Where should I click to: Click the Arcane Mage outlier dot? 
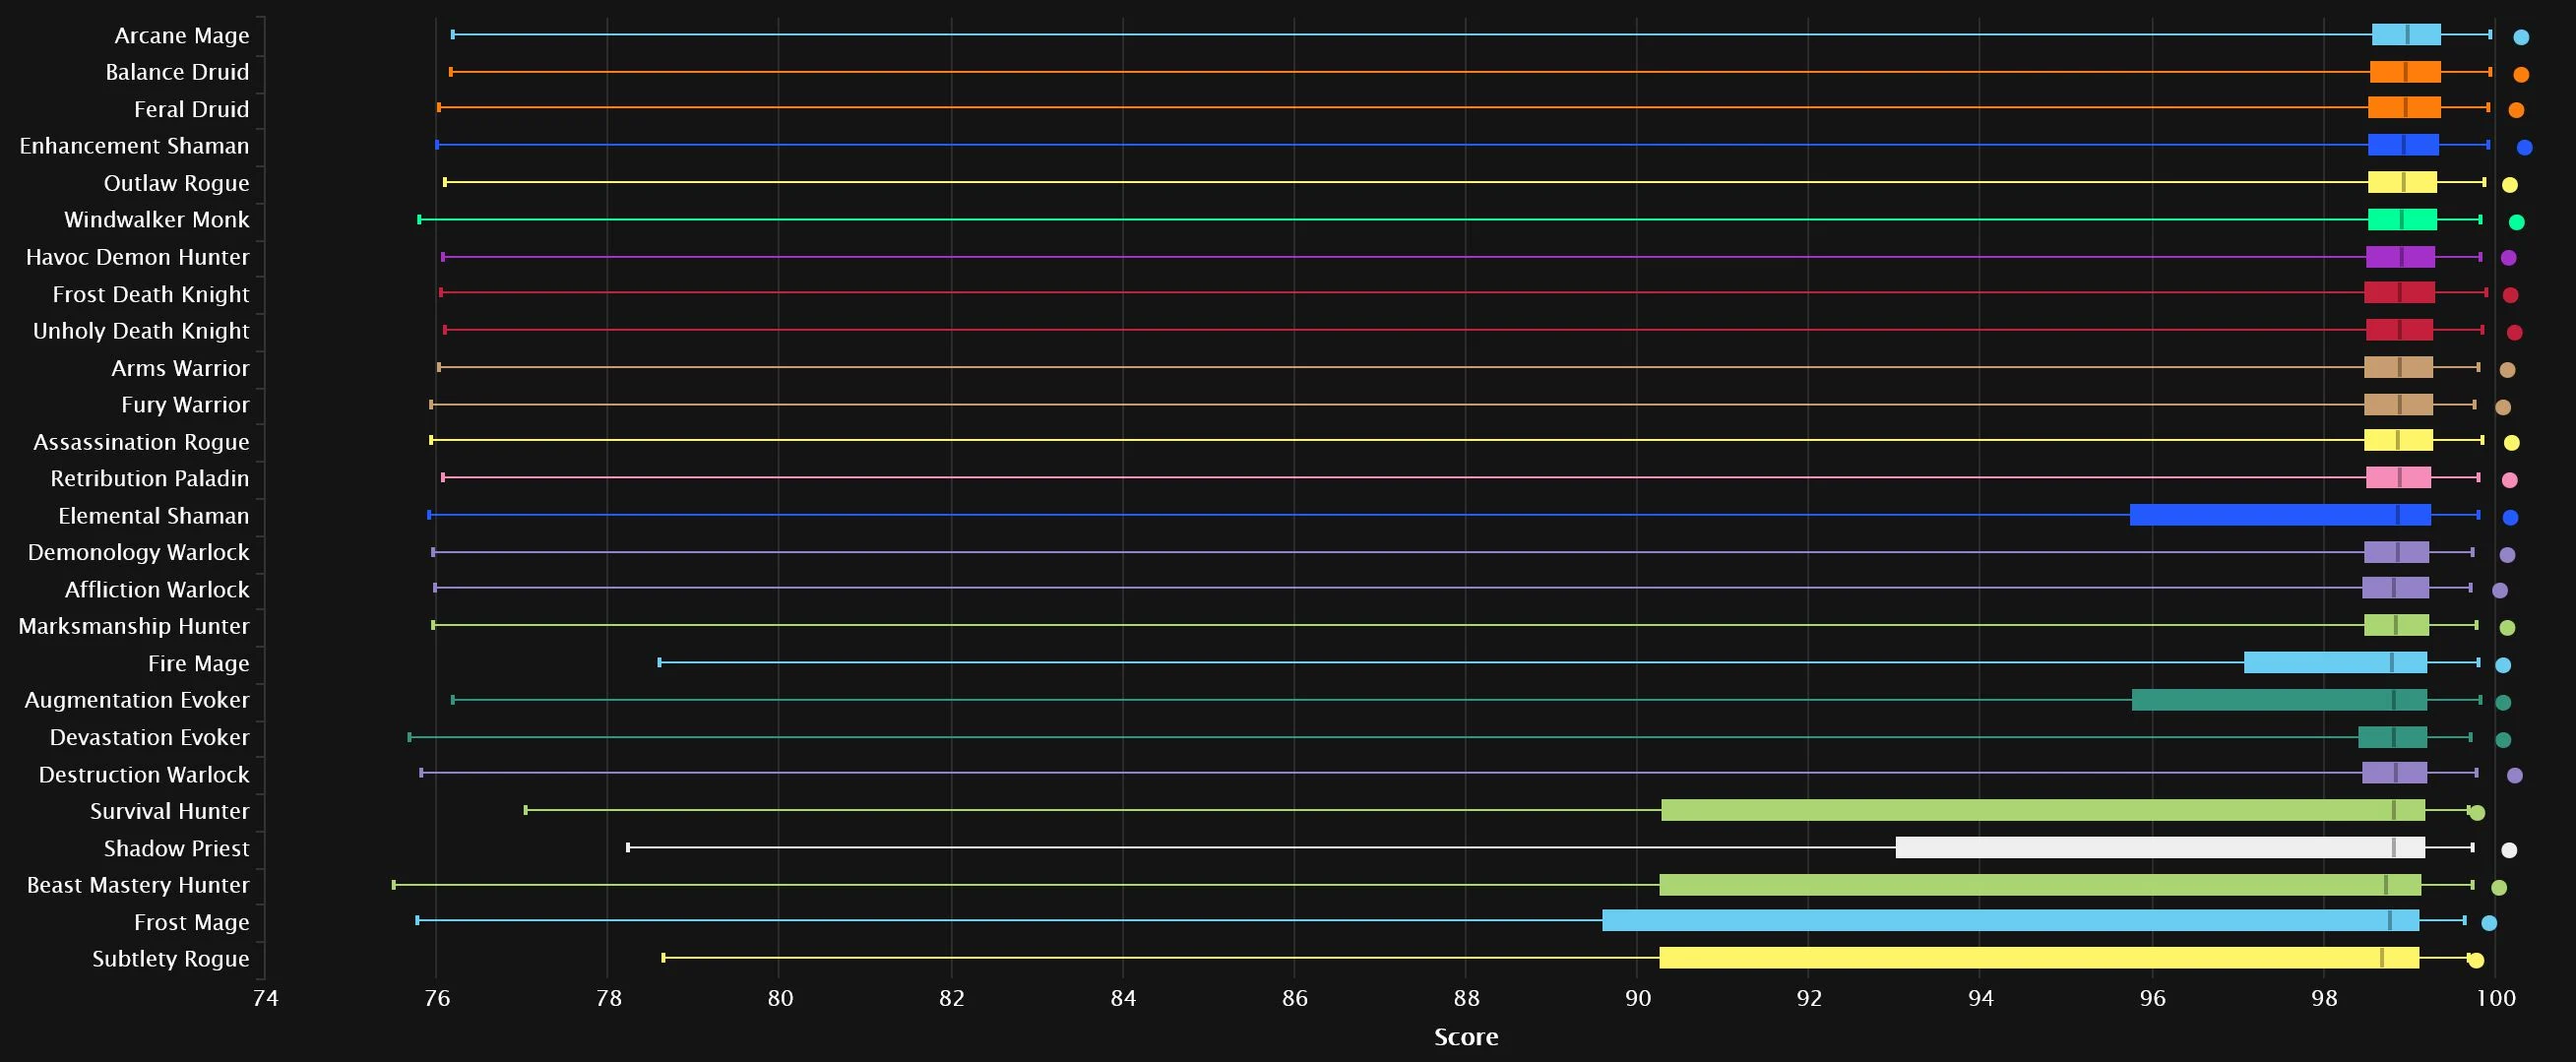(2521, 37)
